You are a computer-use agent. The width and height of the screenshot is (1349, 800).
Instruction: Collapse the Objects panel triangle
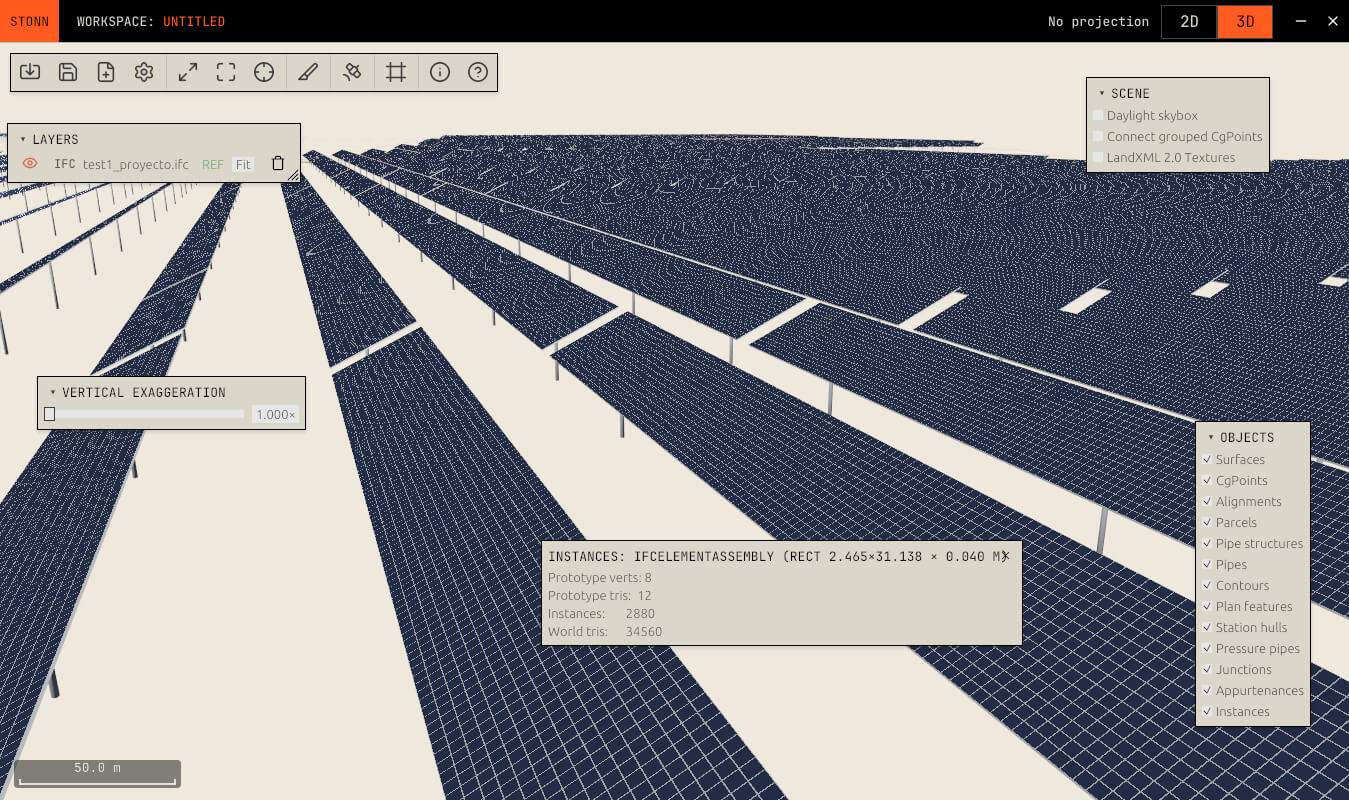[x=1211, y=438]
